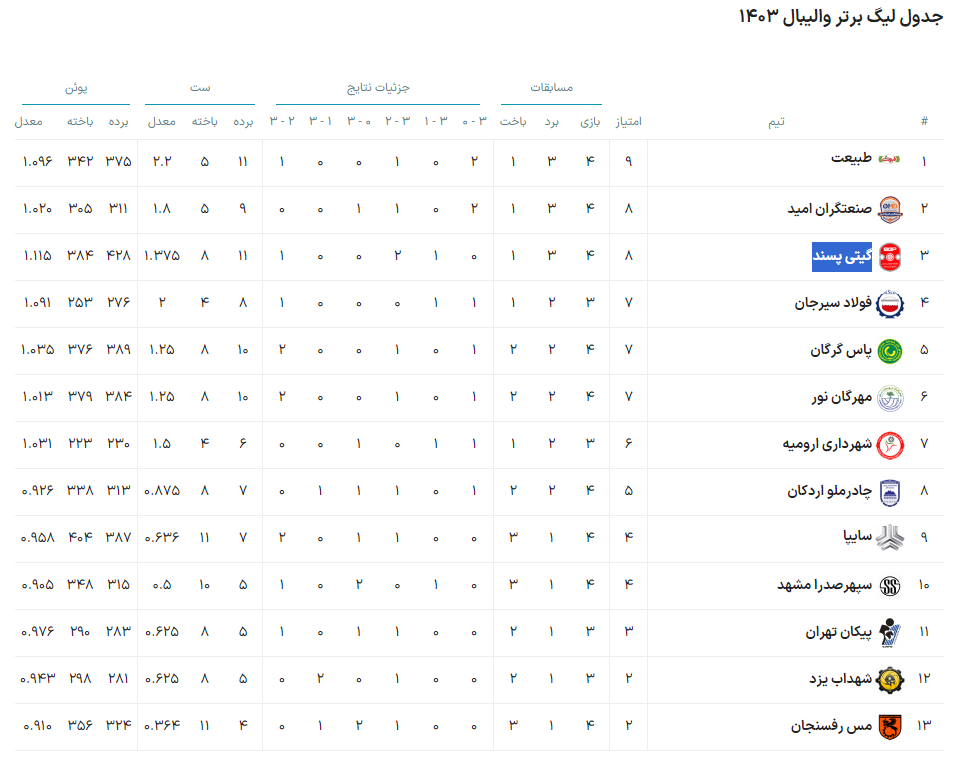The image size is (958, 765).
Task: Click سایپا points lost ۴۰۴
Action: point(80,538)
